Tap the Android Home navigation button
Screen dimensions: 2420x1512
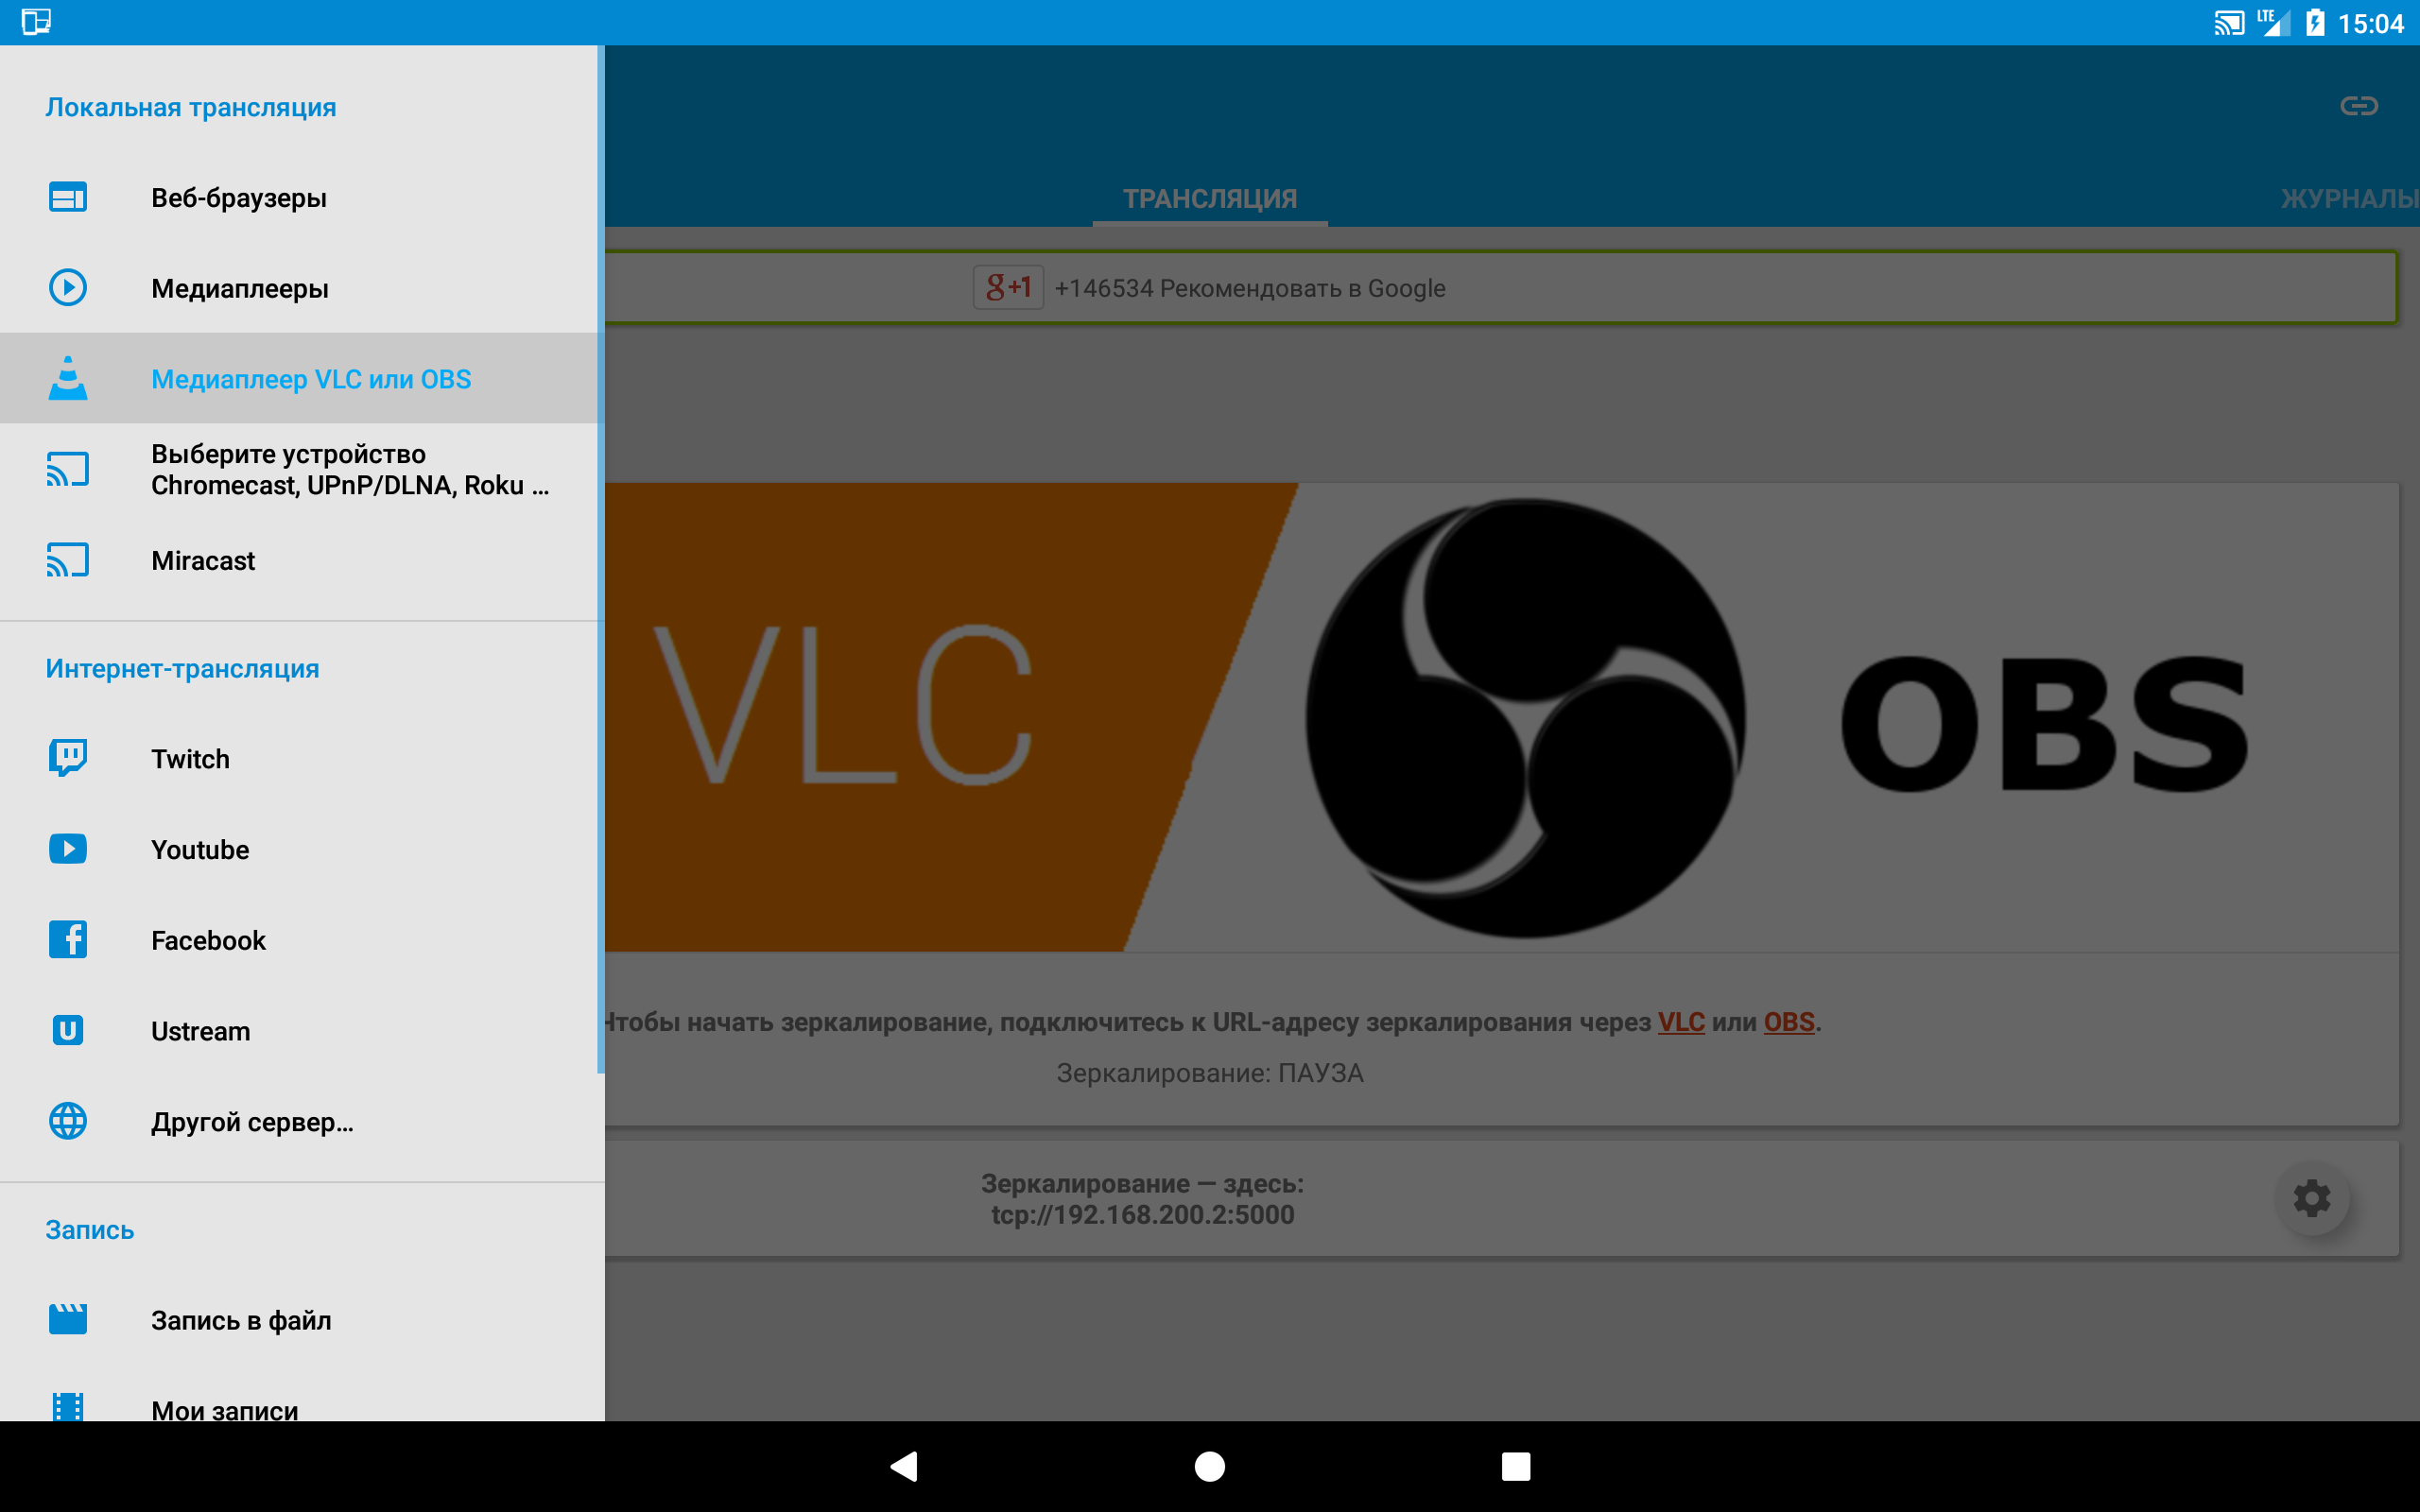(x=1210, y=1466)
